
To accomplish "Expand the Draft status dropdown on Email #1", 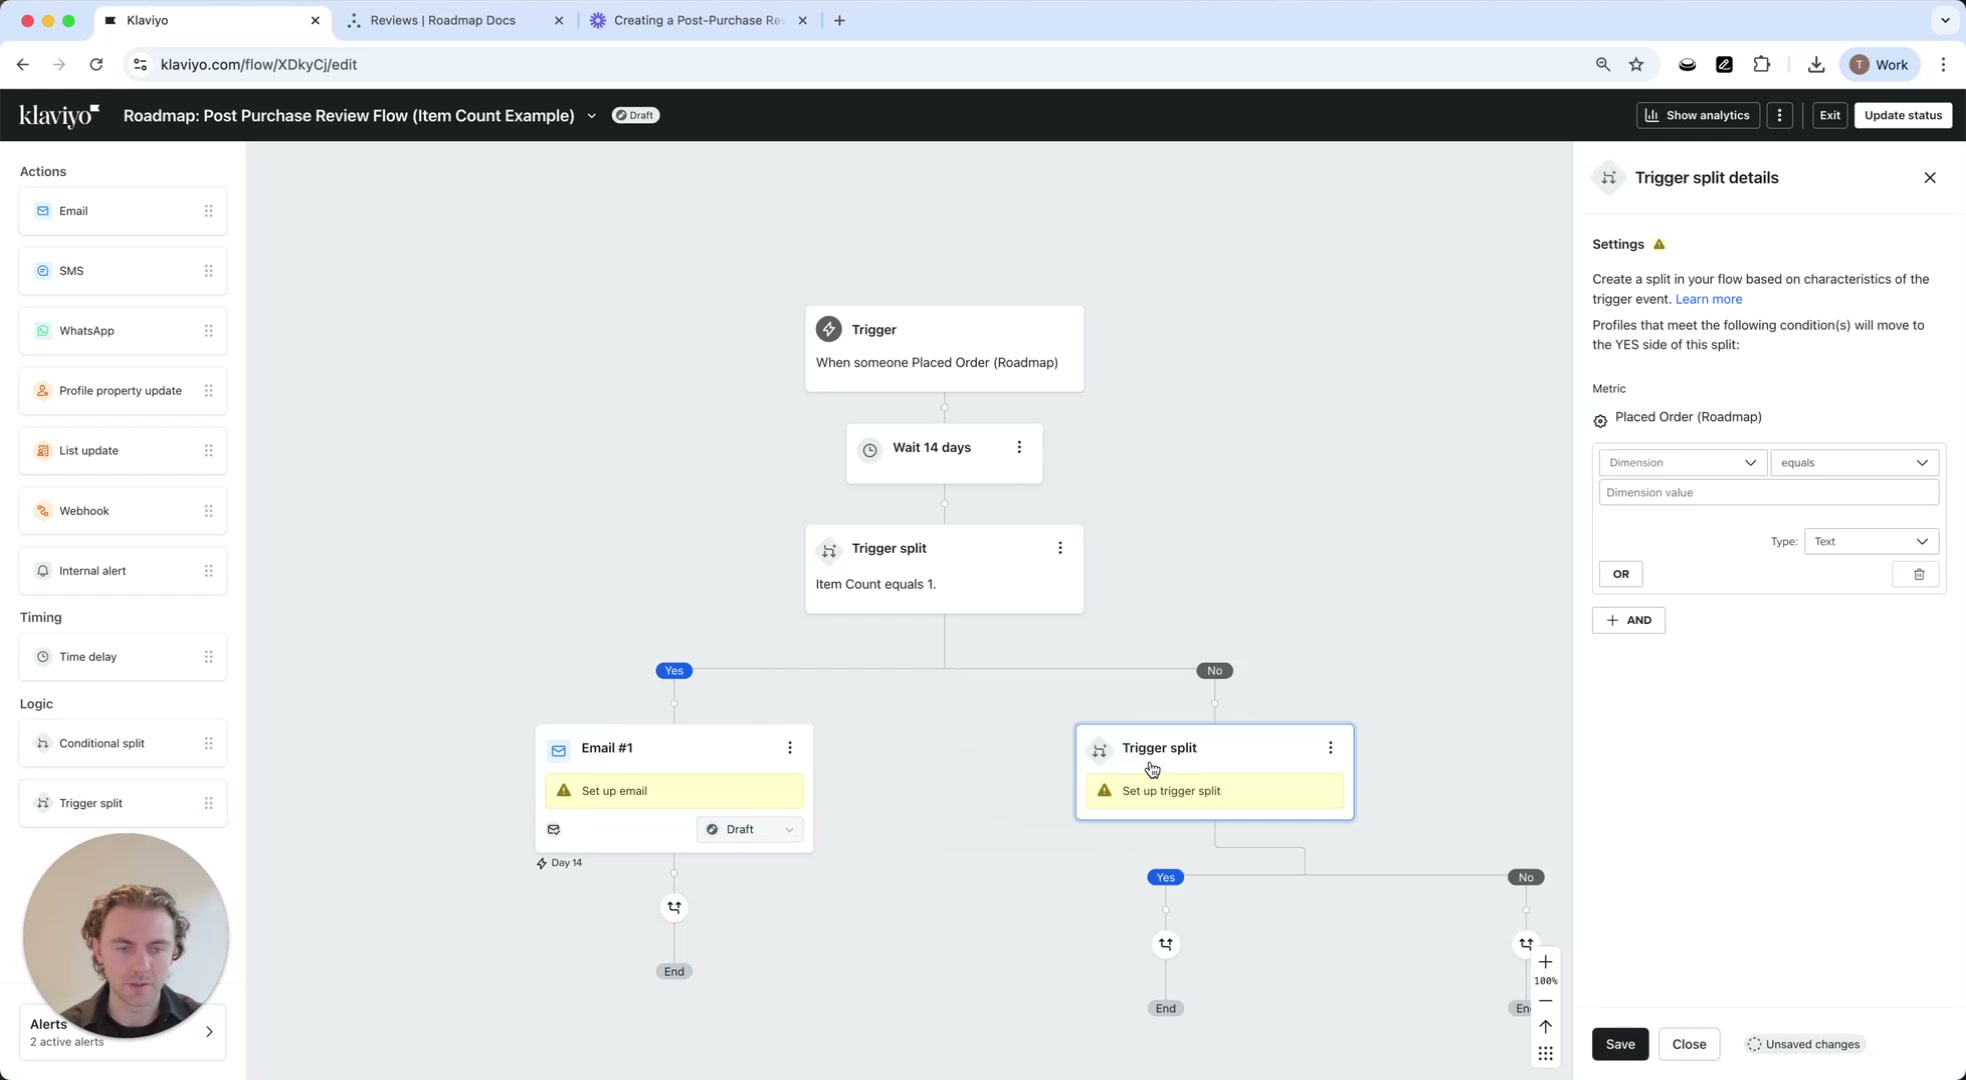I will tap(749, 829).
